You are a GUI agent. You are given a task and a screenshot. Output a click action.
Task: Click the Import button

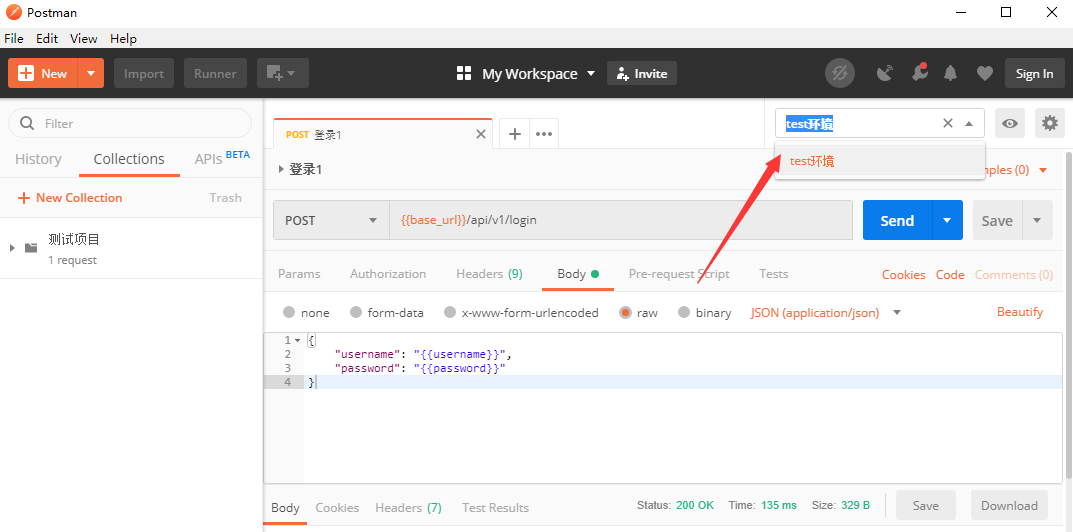144,73
